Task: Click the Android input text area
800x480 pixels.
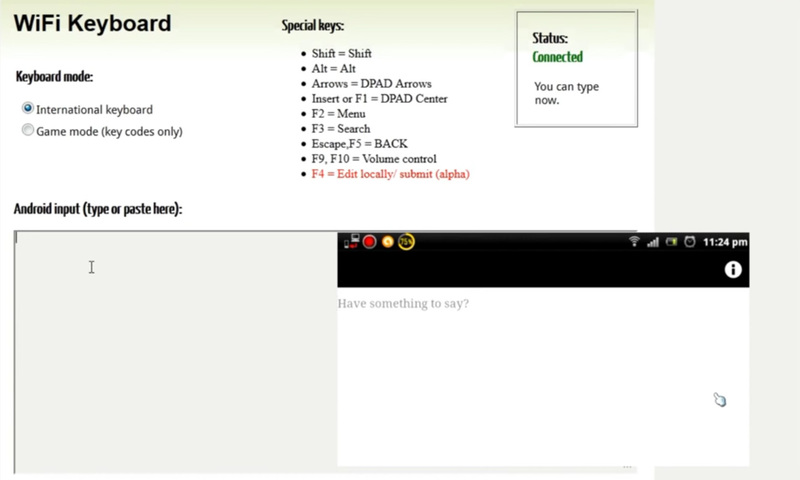Action: click(176, 352)
